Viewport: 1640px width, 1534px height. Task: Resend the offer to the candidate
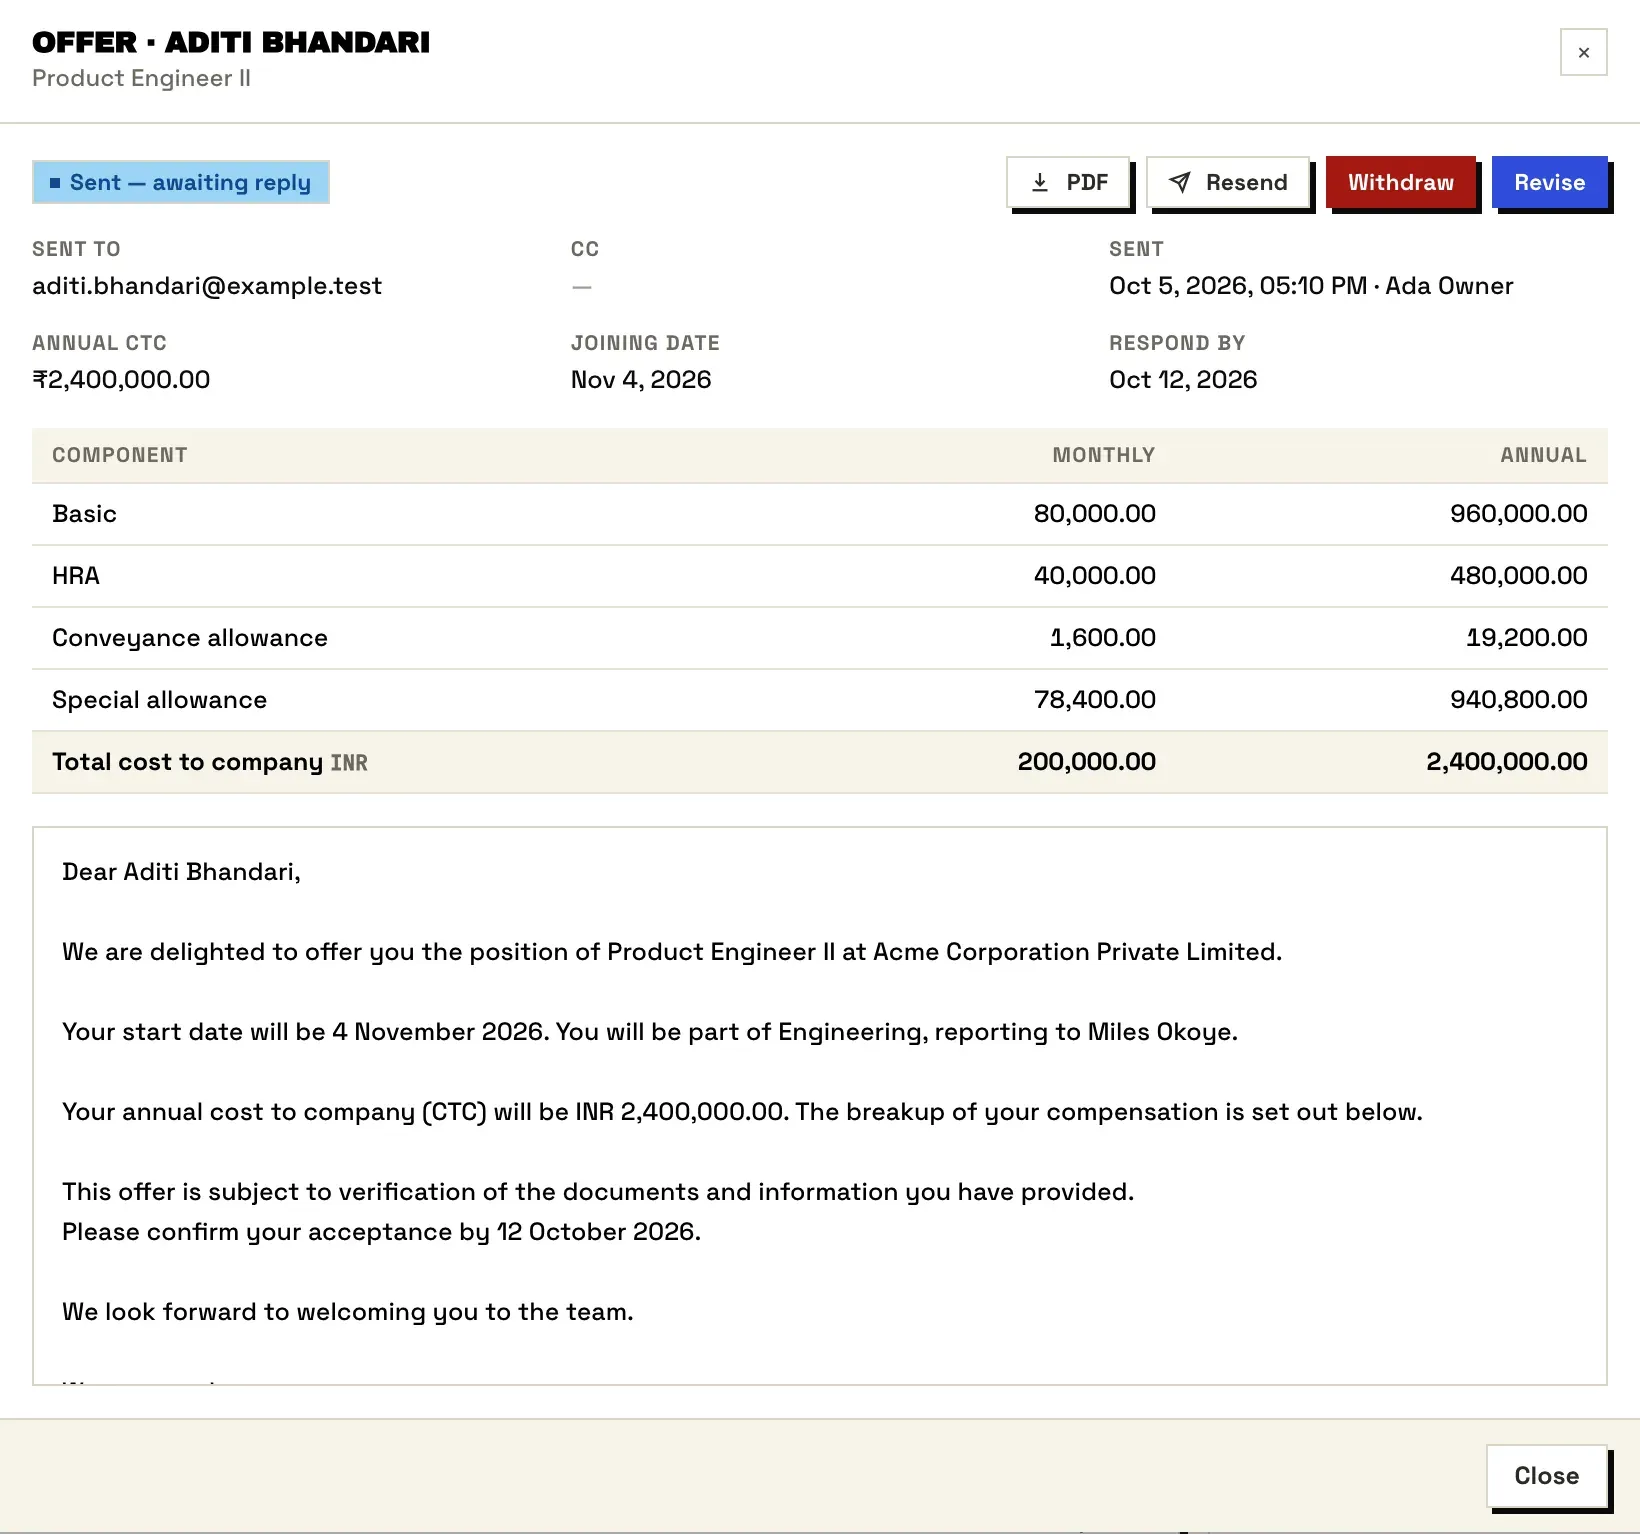(1228, 182)
